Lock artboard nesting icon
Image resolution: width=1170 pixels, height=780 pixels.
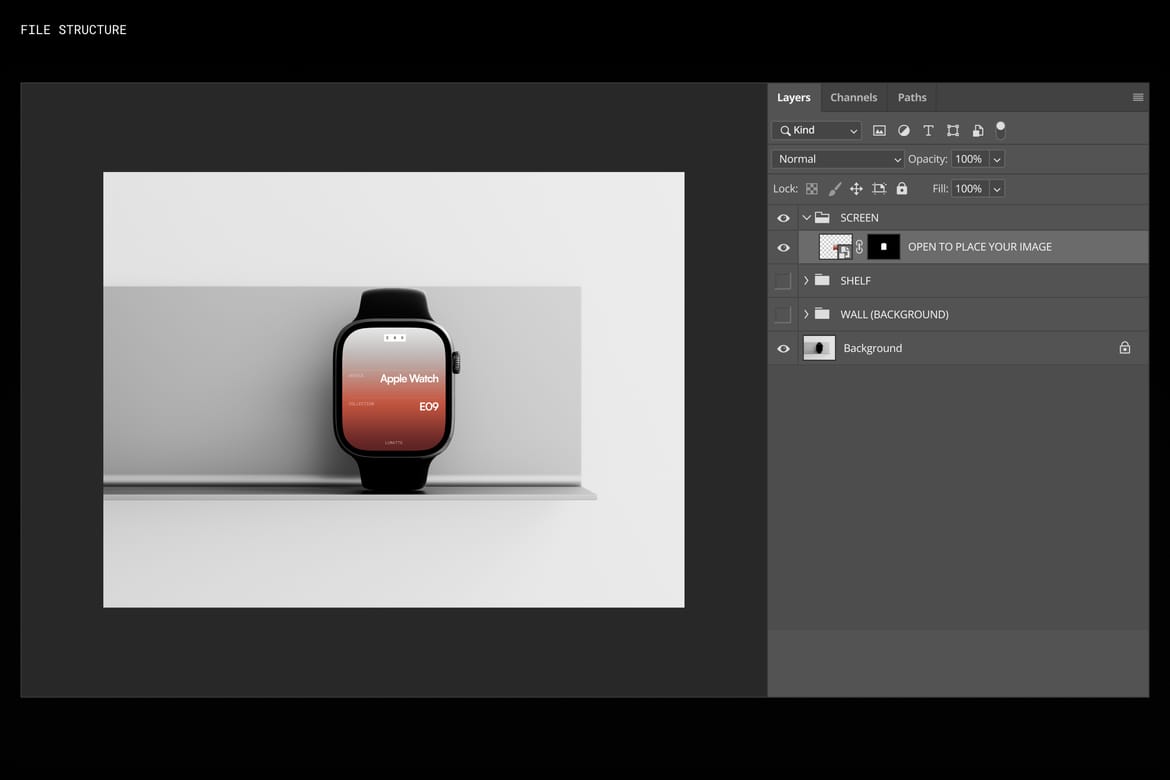(879, 189)
